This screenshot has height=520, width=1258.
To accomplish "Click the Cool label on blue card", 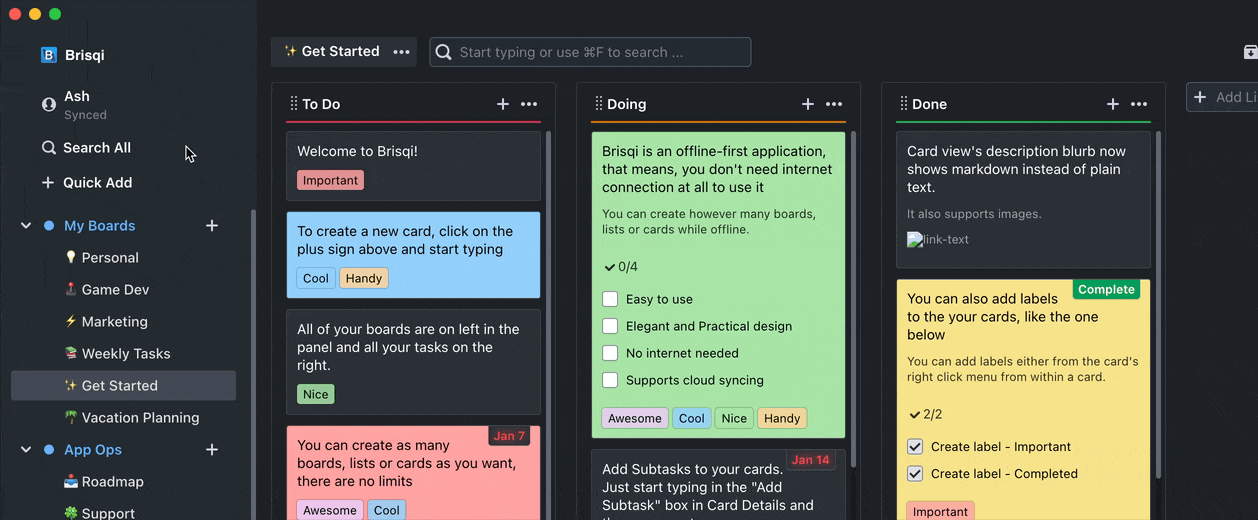I will click(x=316, y=278).
